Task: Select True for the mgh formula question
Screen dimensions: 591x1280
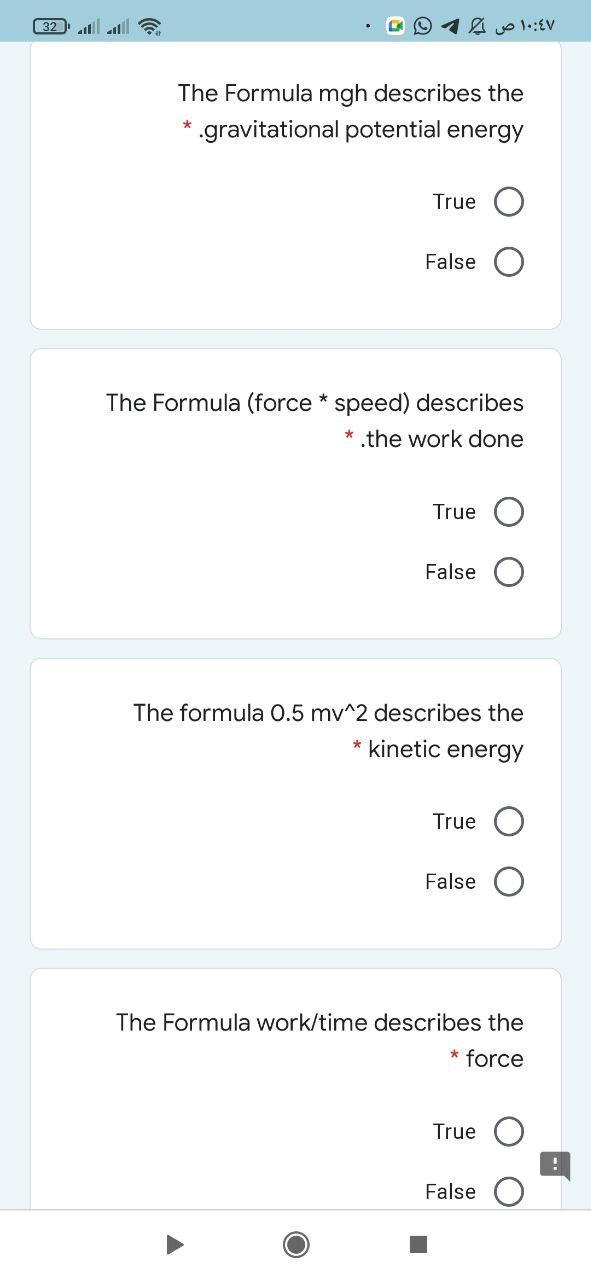Action: (509, 201)
